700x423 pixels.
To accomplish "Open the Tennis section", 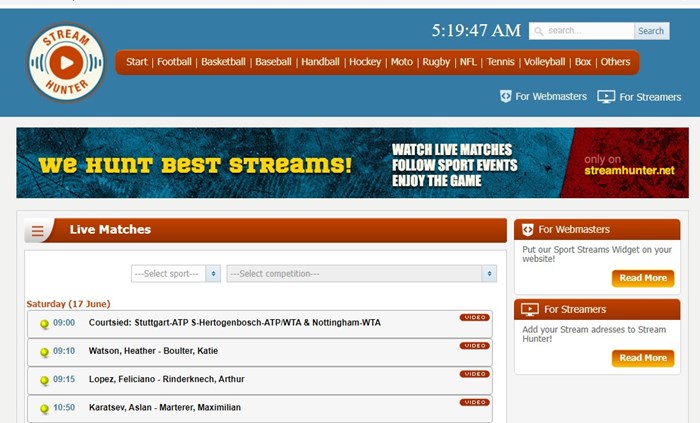I will click(500, 62).
